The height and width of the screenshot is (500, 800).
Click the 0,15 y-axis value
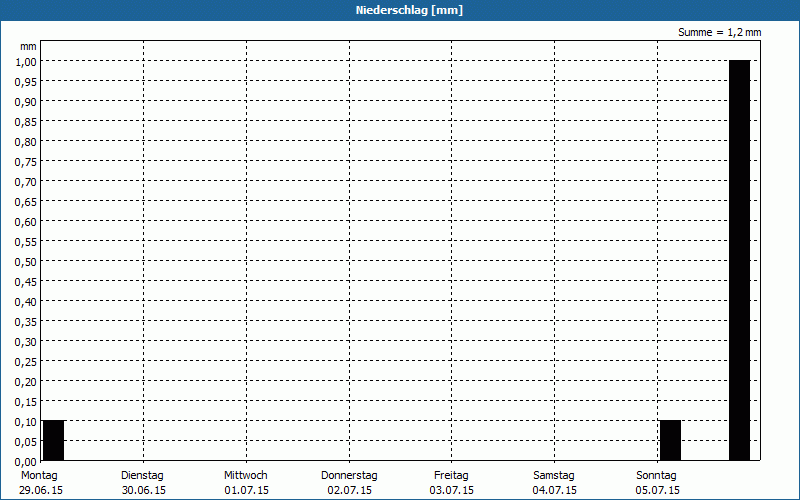pyautogui.click(x=26, y=402)
